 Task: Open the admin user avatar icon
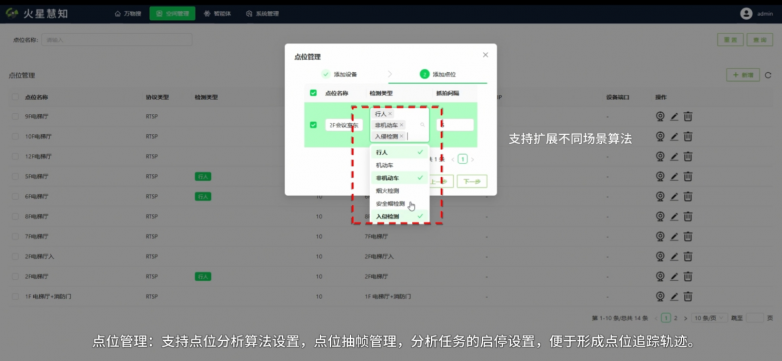coord(746,13)
